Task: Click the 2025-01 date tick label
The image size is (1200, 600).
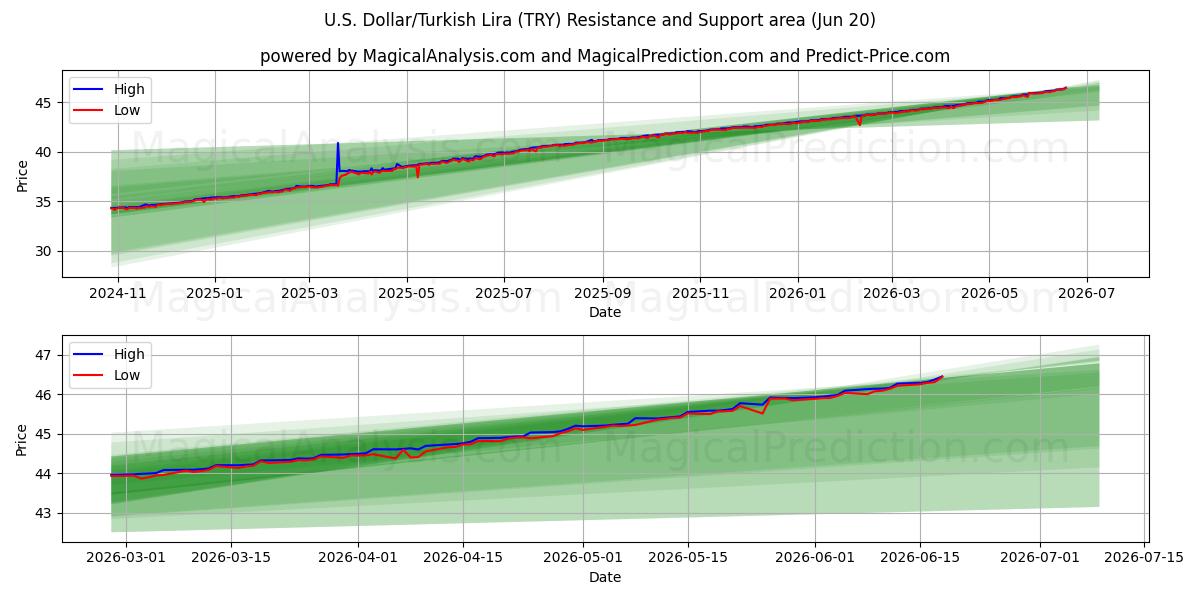Action: coord(215,293)
